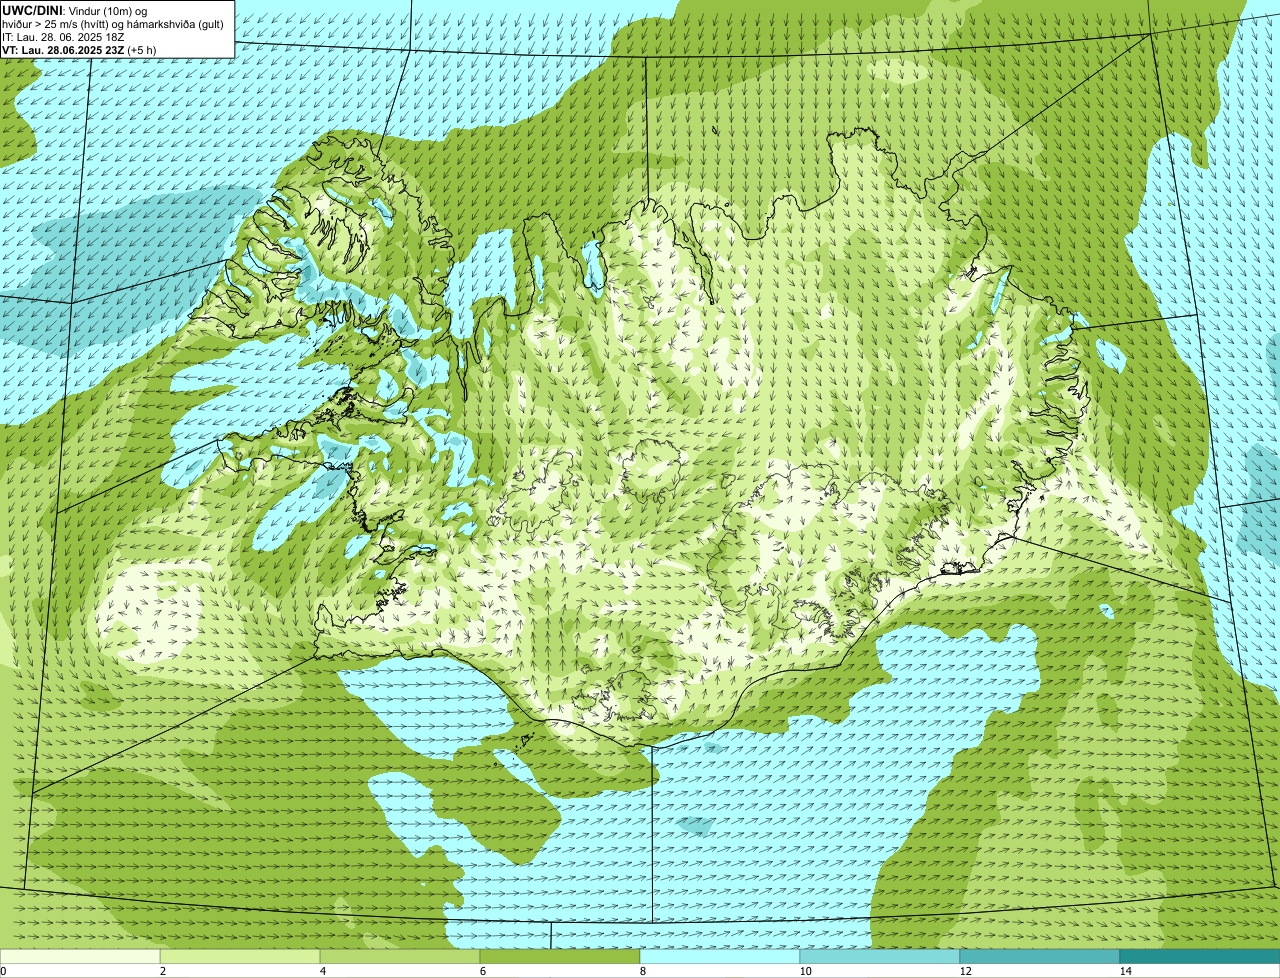Click the aqua 10–12 m/s legend swatch
This screenshot has width=1280, height=978.
pyautogui.click(x=880, y=956)
